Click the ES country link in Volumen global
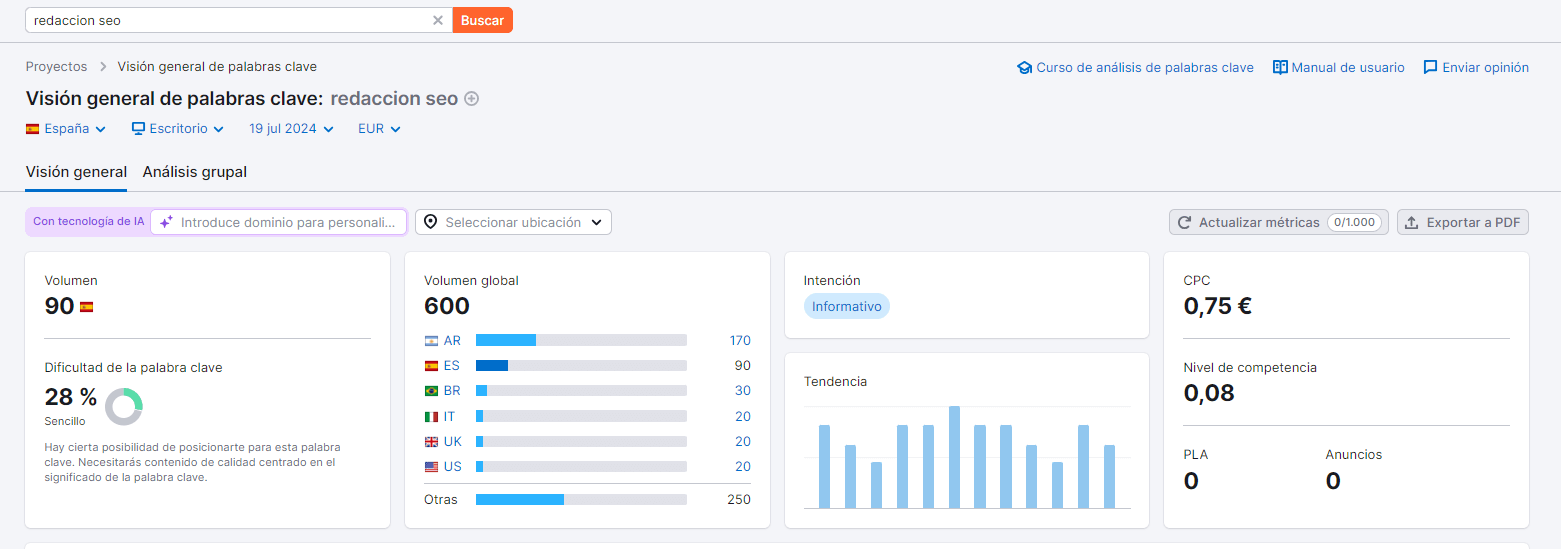The image size is (1561, 549). click(x=452, y=365)
